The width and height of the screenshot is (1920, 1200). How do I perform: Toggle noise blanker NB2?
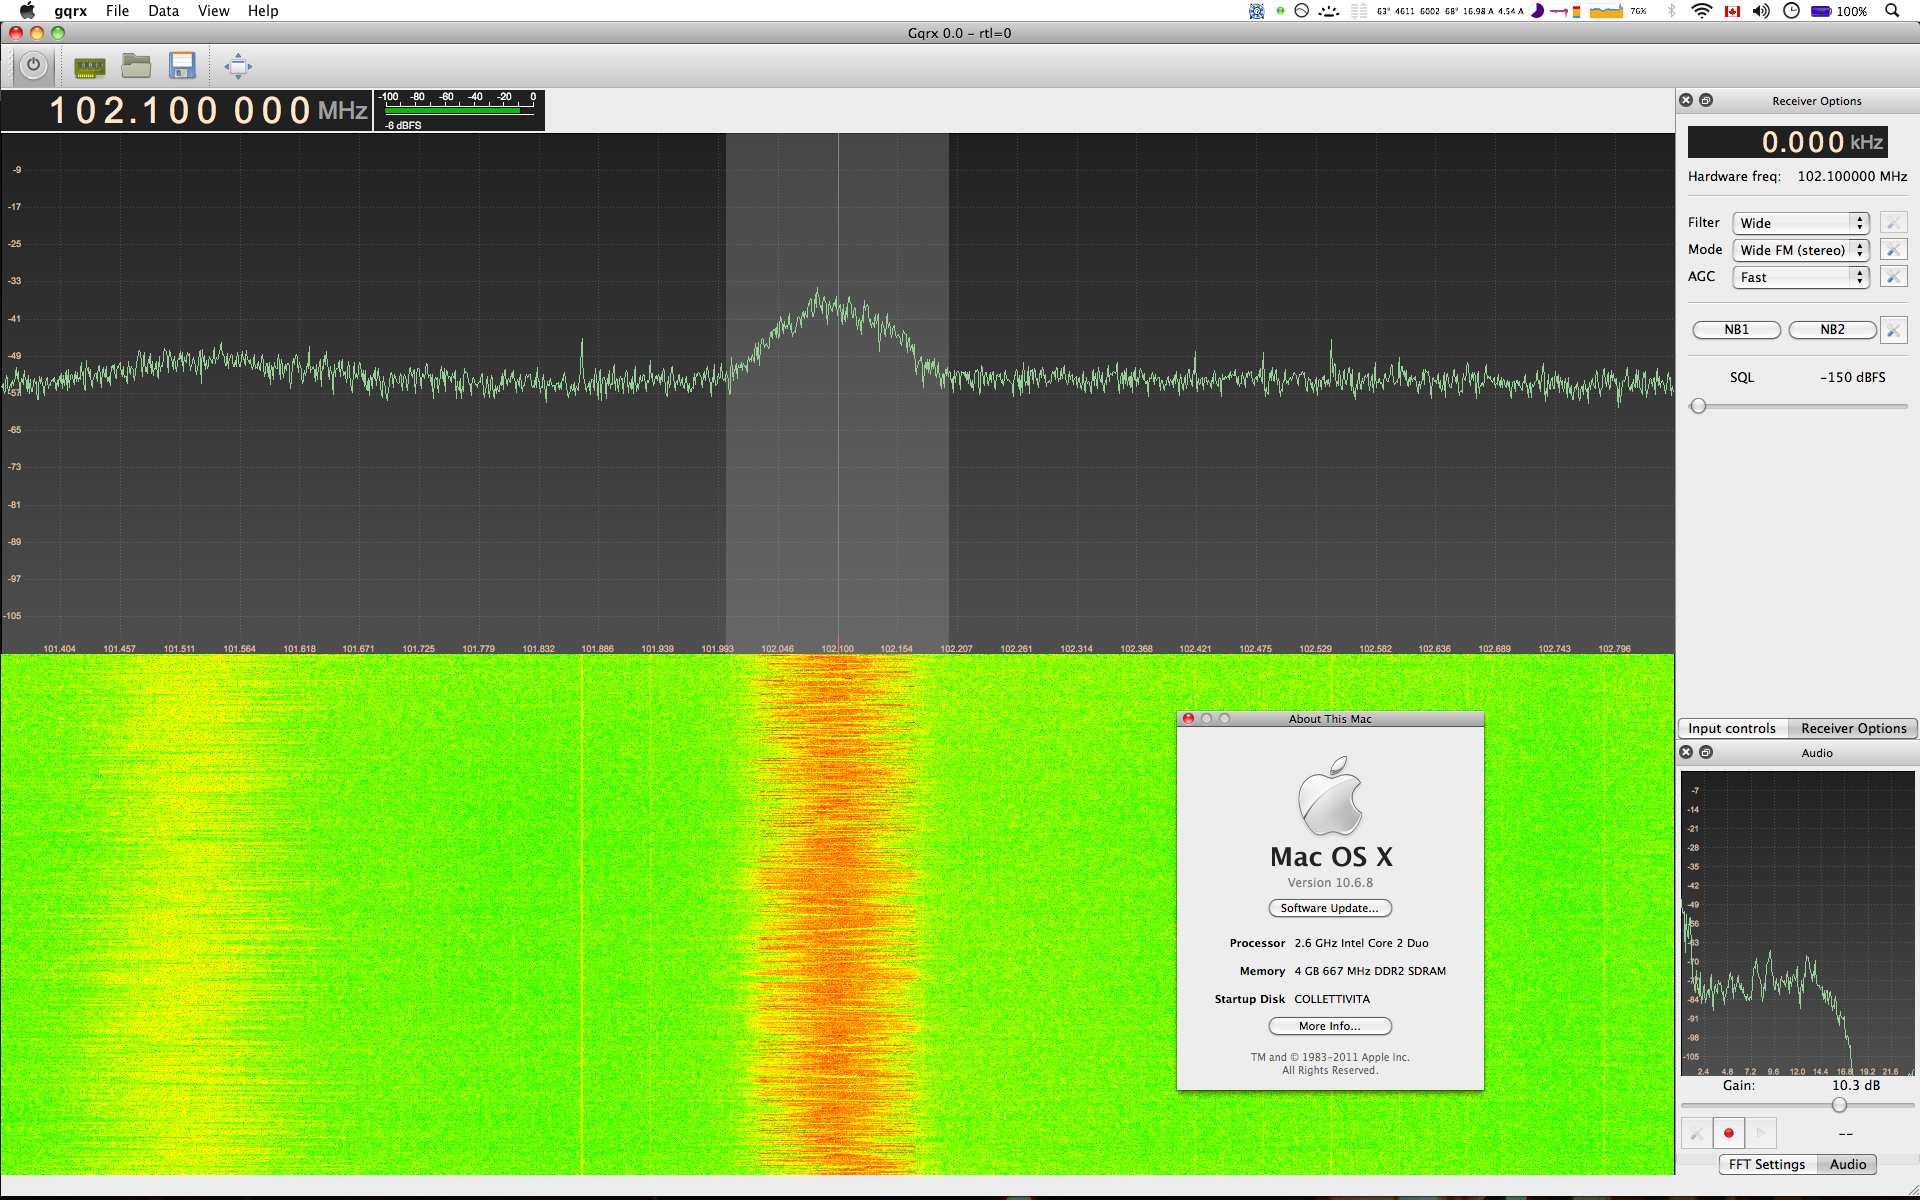point(1832,330)
